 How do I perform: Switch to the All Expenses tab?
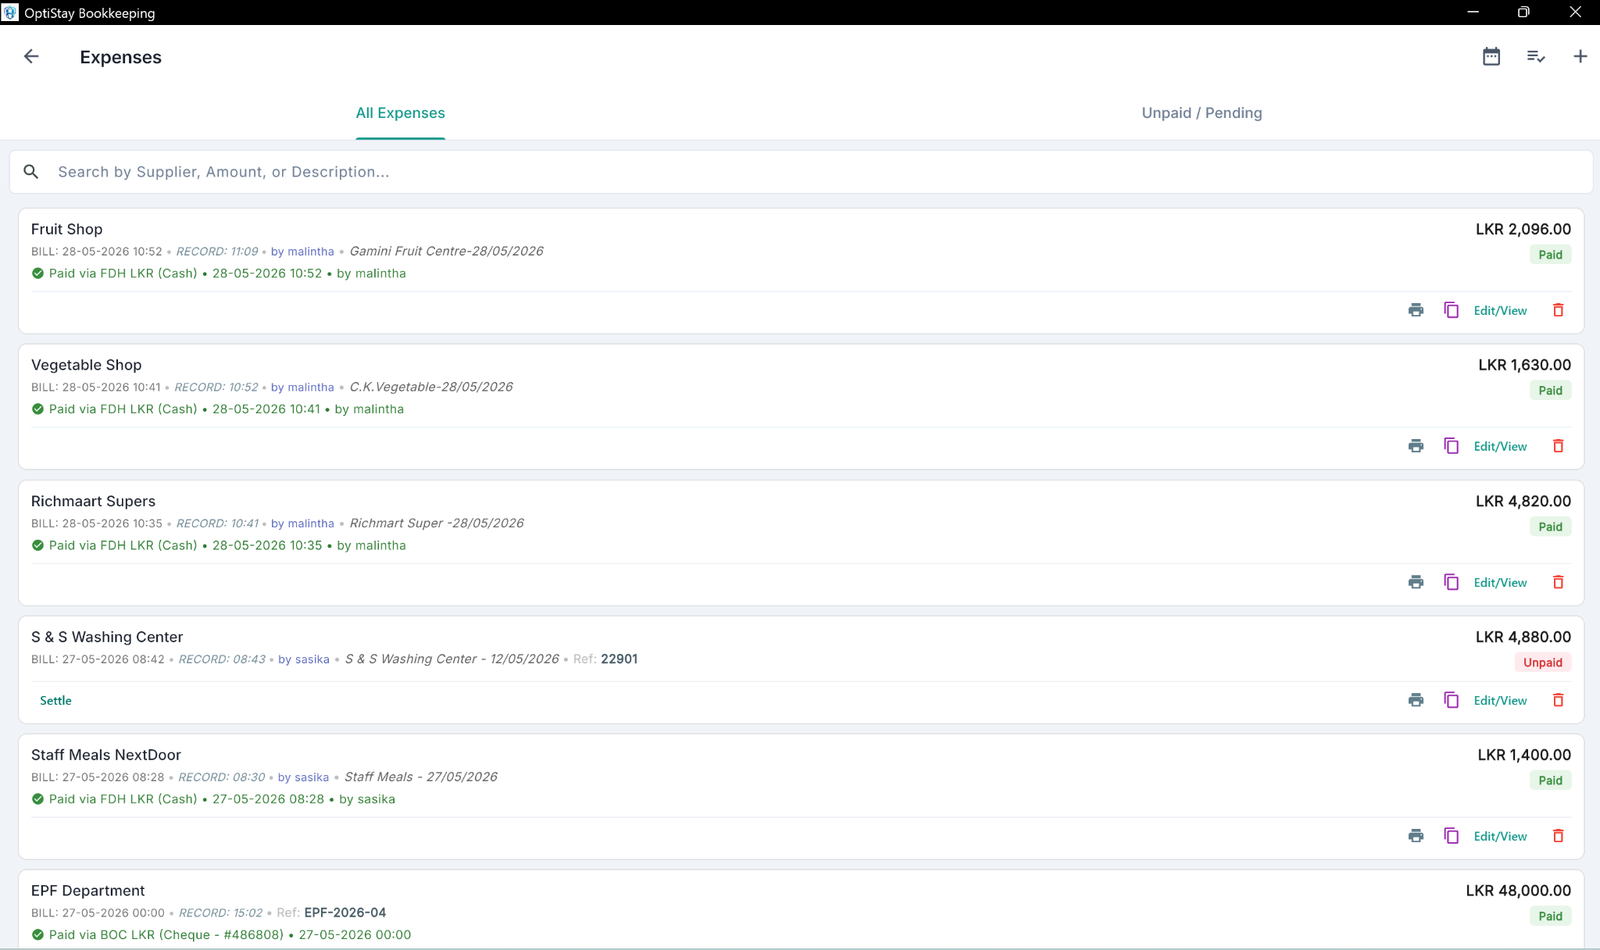400,113
